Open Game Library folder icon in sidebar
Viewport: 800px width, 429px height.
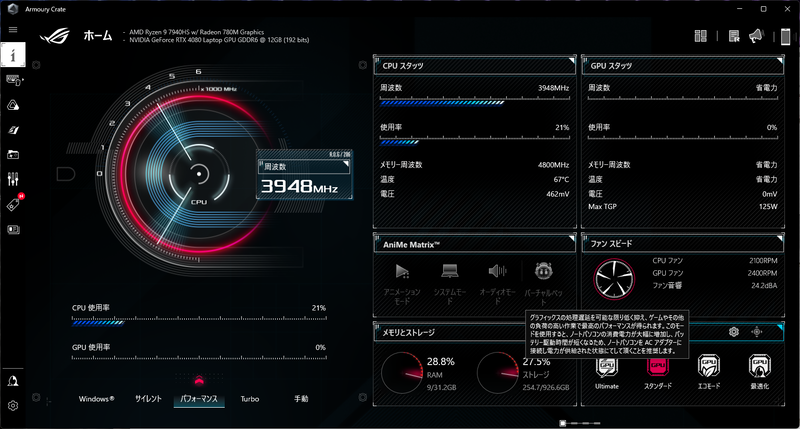click(x=13, y=155)
